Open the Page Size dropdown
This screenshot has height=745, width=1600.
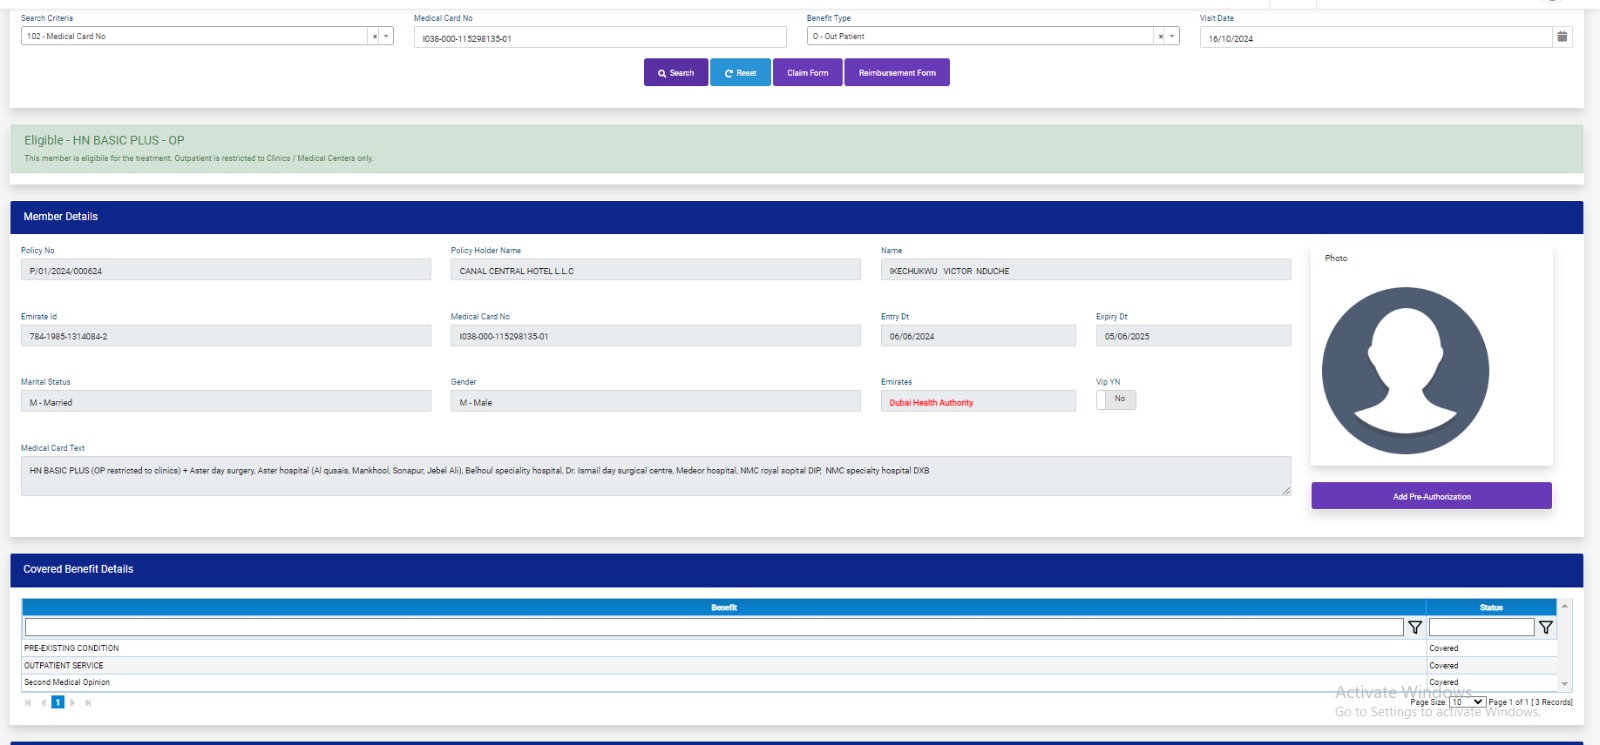(1467, 702)
